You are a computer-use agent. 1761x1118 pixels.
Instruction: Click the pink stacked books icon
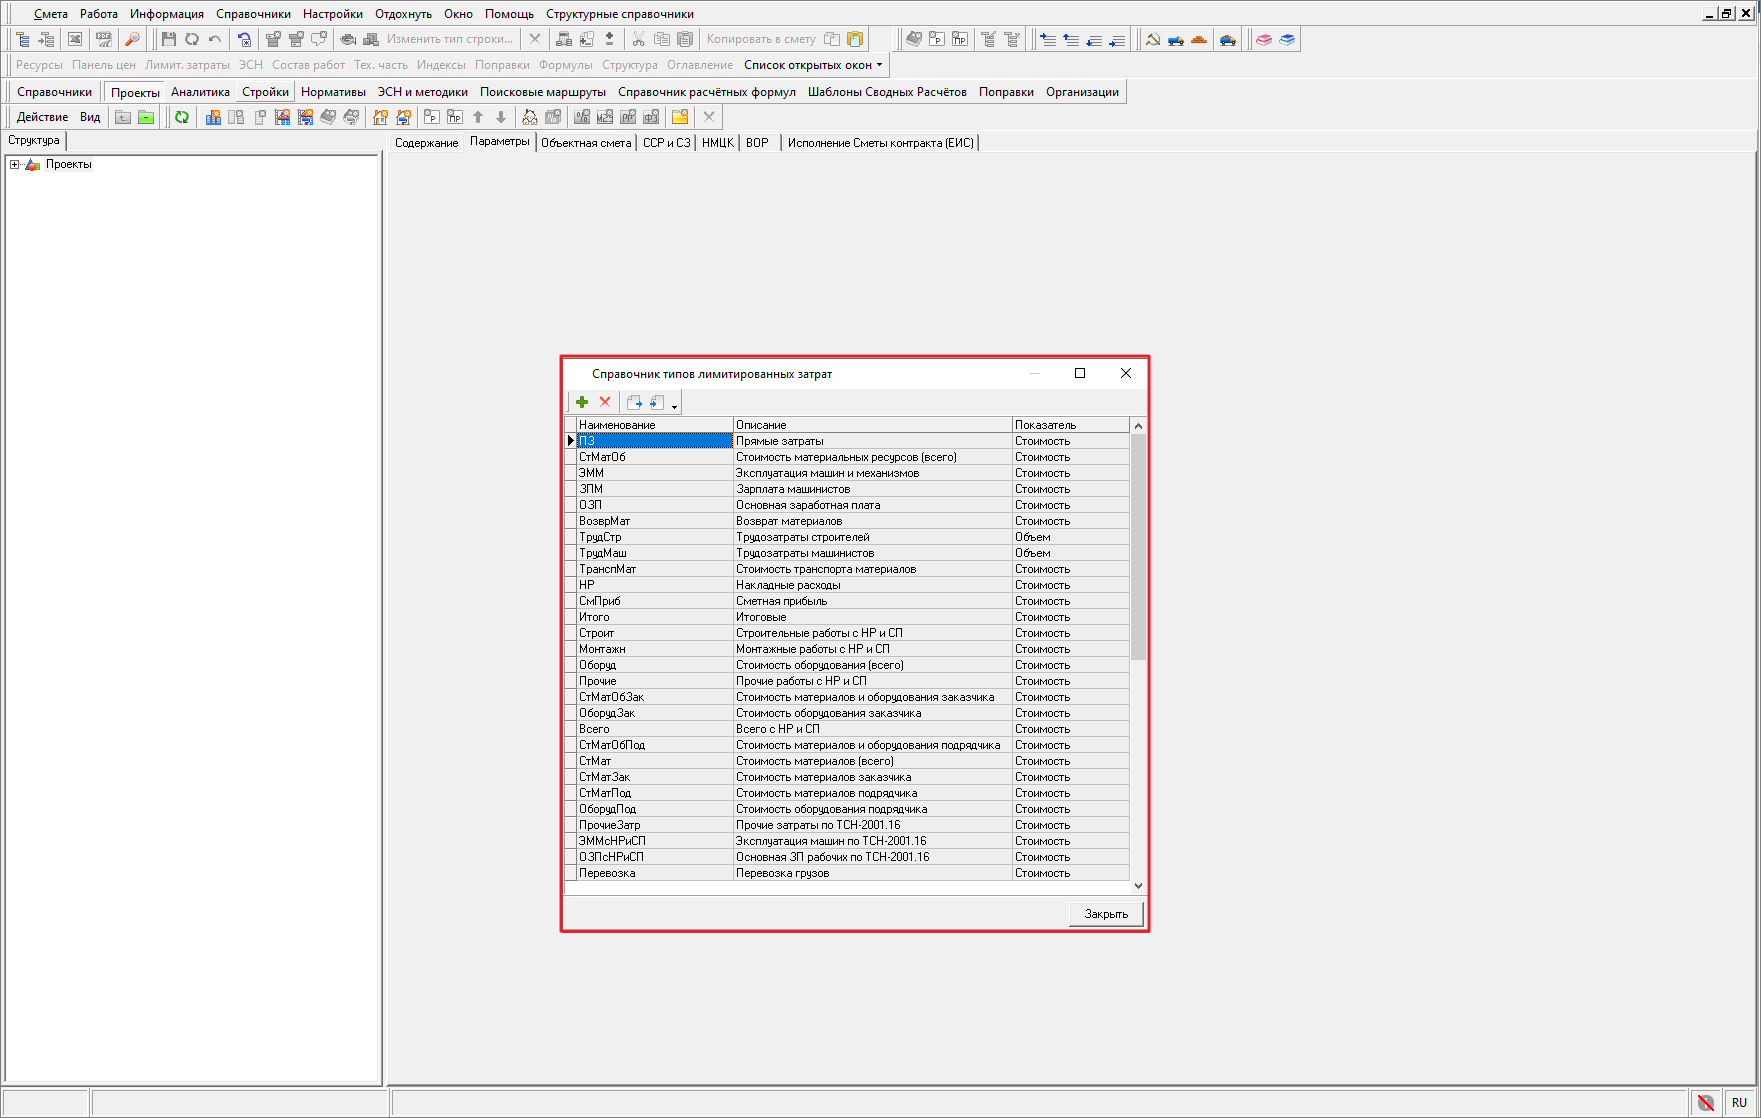(x=1264, y=39)
